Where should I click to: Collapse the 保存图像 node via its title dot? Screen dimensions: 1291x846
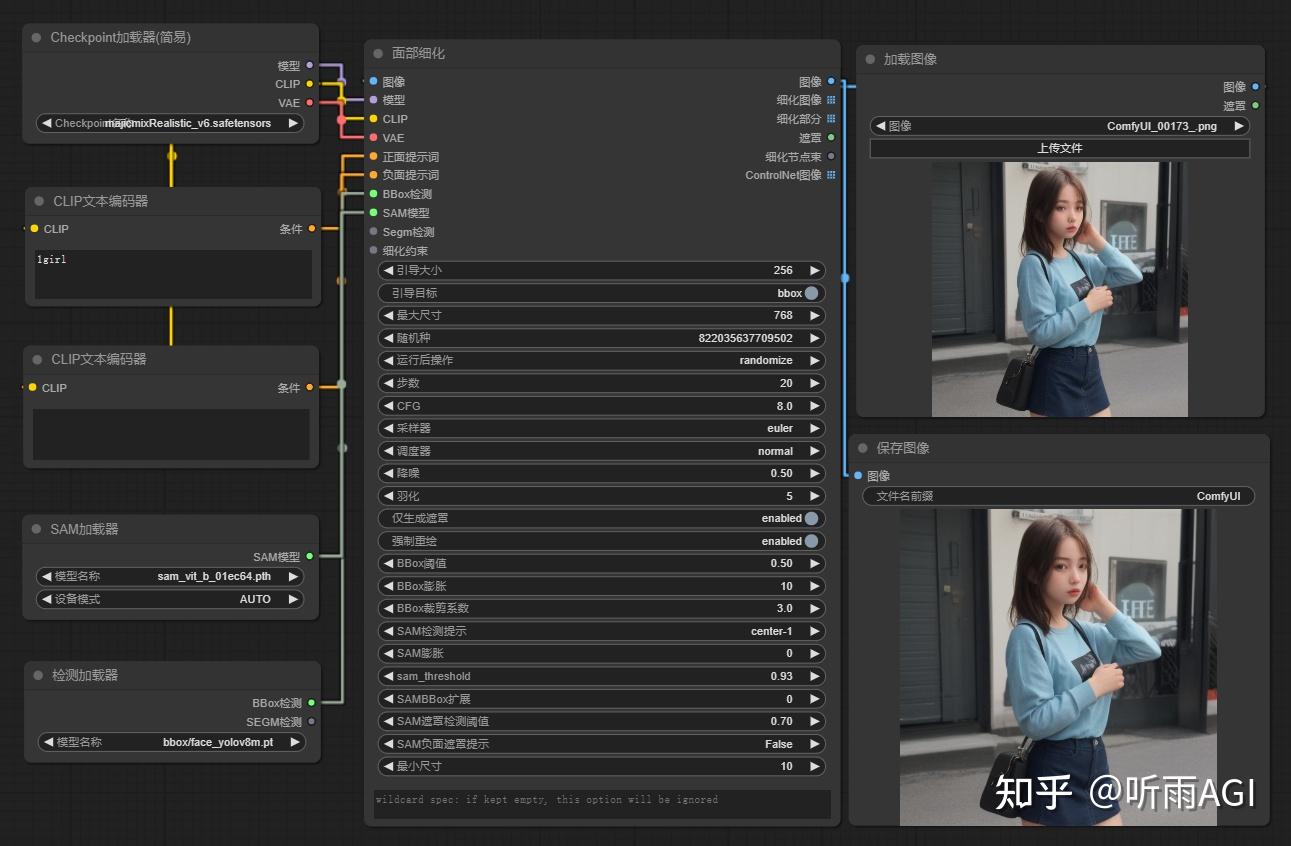click(862, 448)
